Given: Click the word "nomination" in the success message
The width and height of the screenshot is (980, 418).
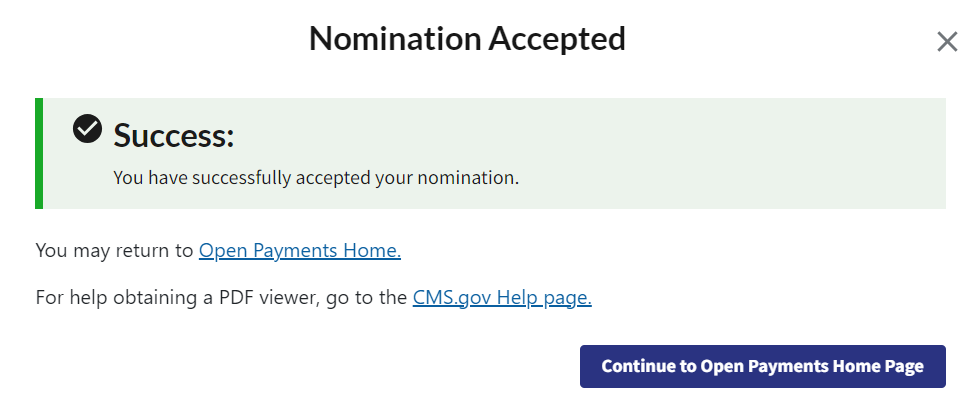Looking at the screenshot, I should [470, 179].
